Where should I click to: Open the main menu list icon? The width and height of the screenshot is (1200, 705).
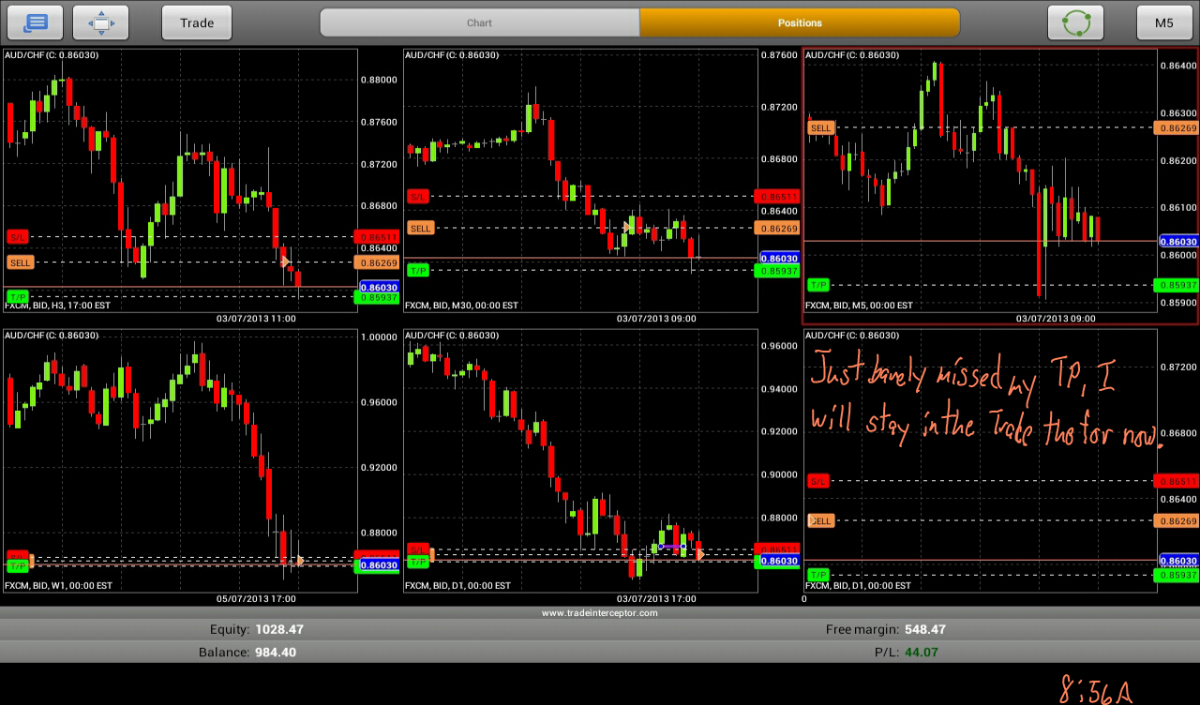[35, 22]
